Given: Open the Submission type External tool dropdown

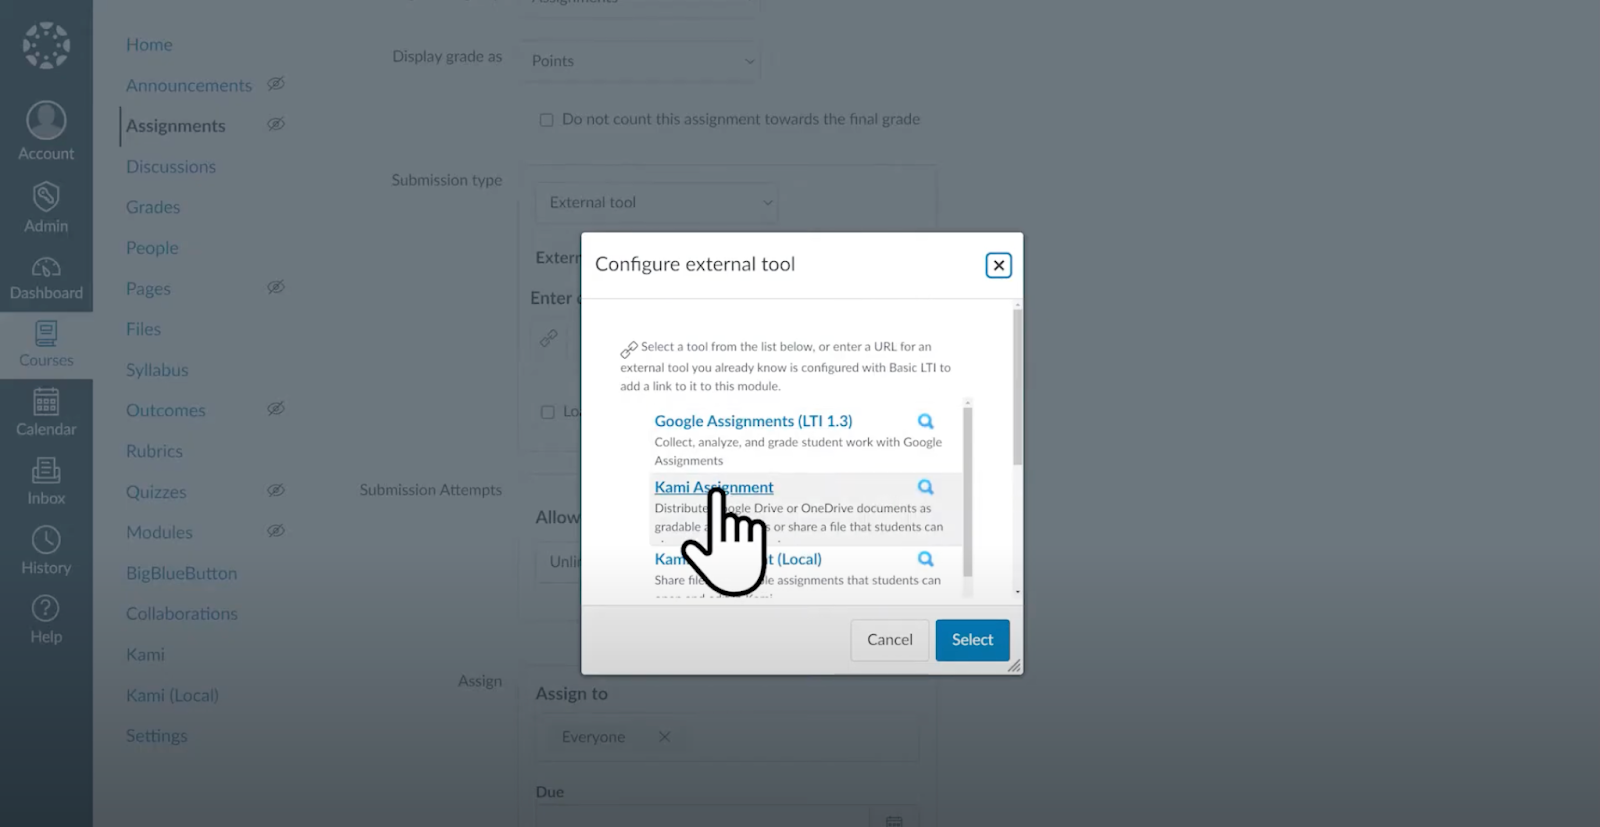Looking at the screenshot, I should click(656, 202).
